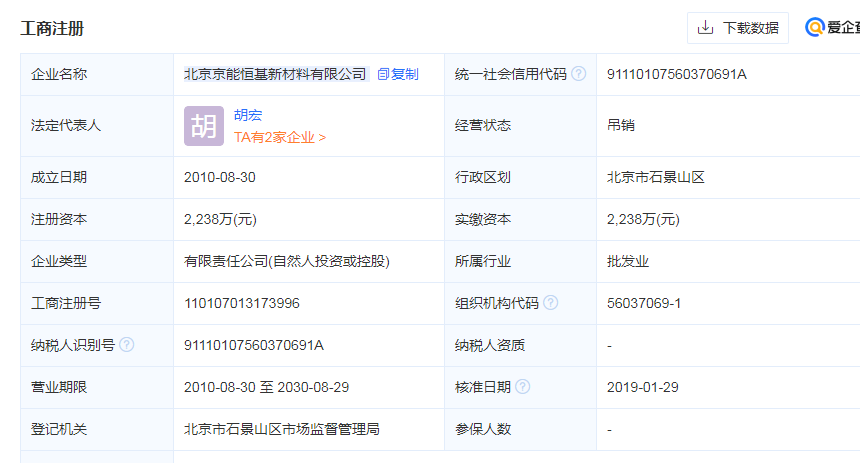
Task: Click help icon beside 纳税人识别号
Action: click(127, 345)
